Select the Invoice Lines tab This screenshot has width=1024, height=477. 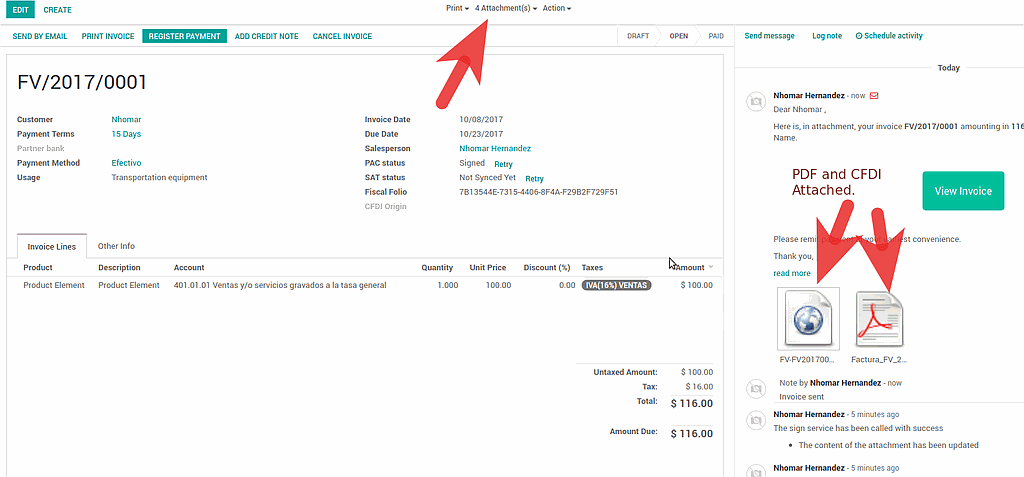pyautogui.click(x=52, y=246)
